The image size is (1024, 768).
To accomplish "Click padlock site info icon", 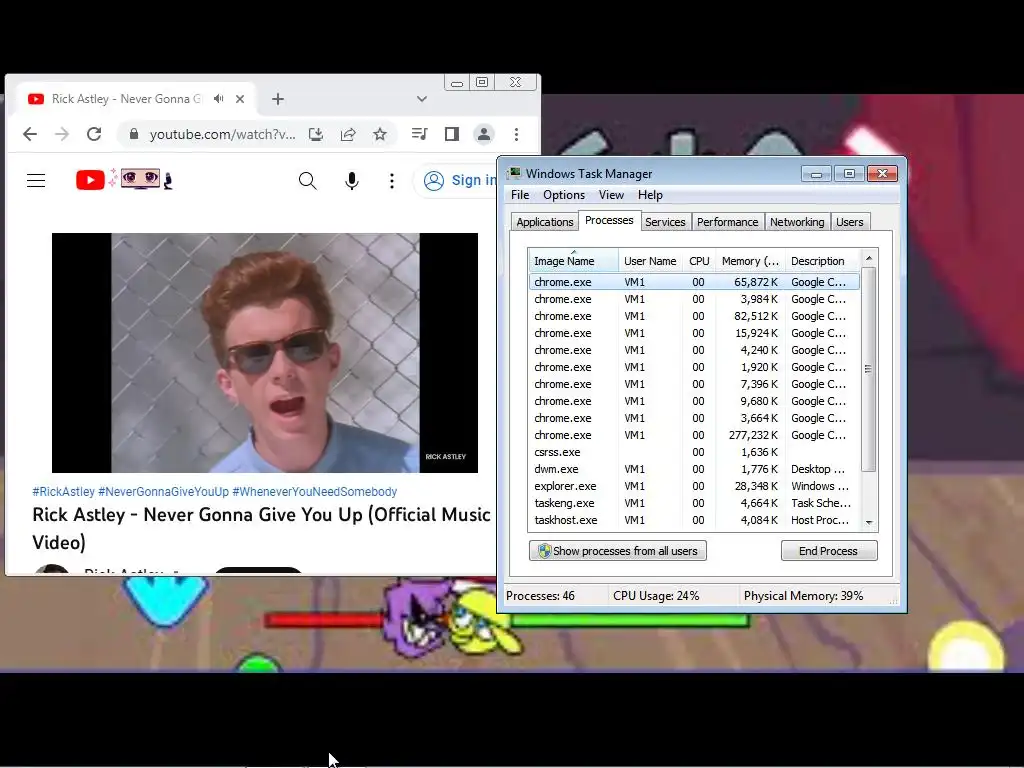I will click(134, 134).
